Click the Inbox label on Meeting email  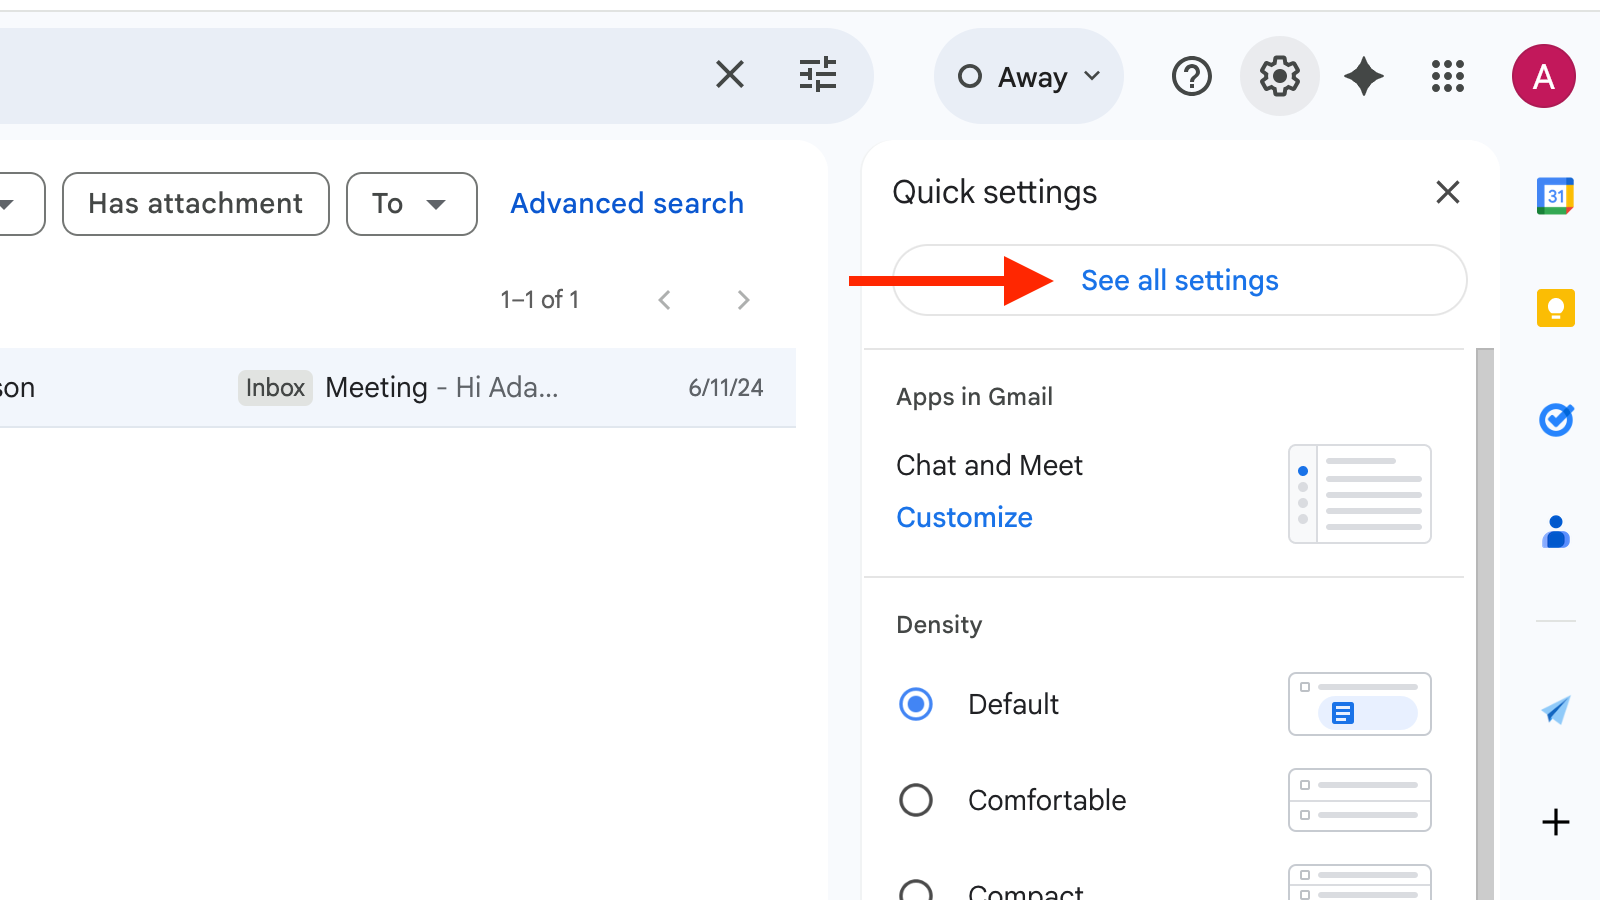[x=275, y=388]
